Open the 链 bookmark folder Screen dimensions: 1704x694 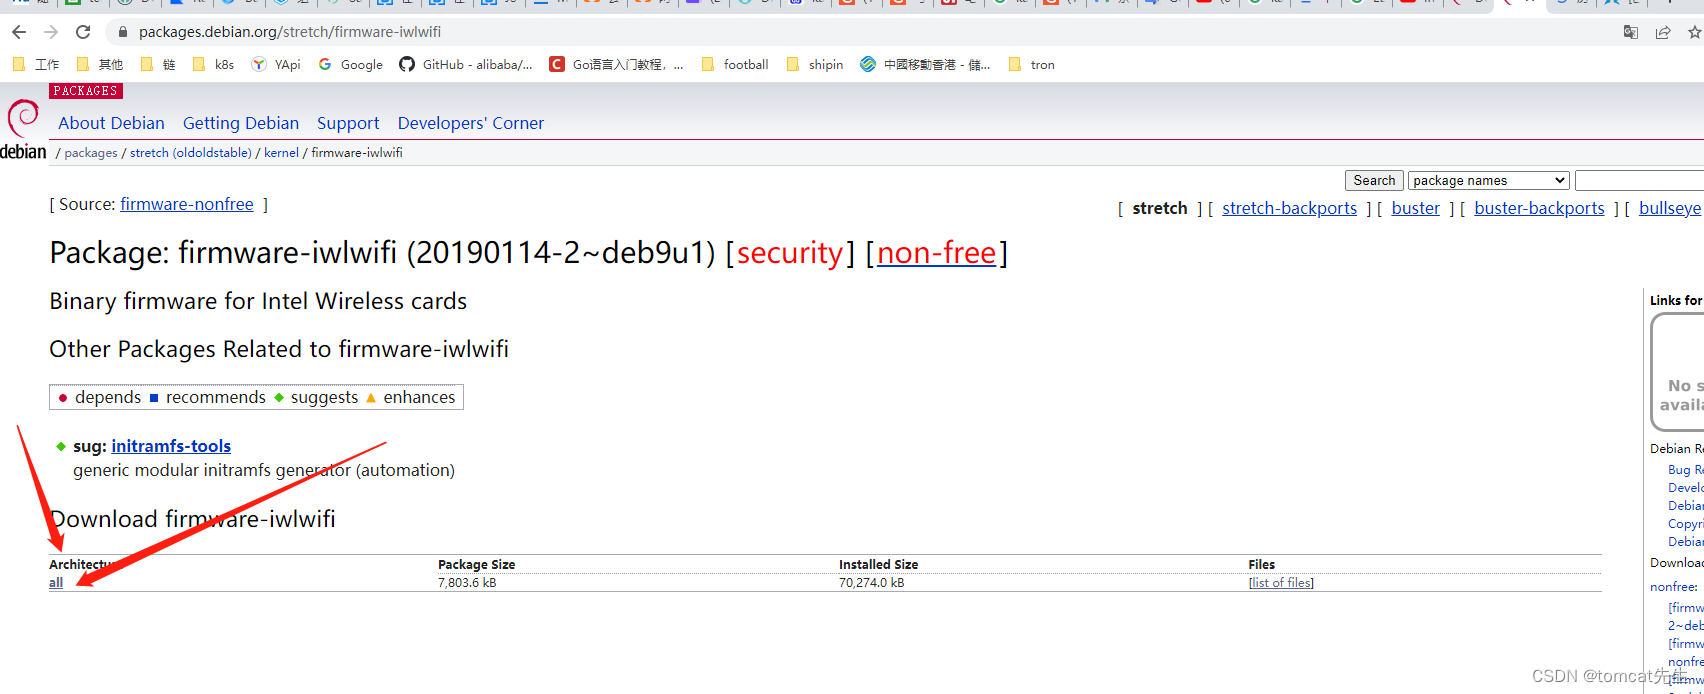pos(158,64)
